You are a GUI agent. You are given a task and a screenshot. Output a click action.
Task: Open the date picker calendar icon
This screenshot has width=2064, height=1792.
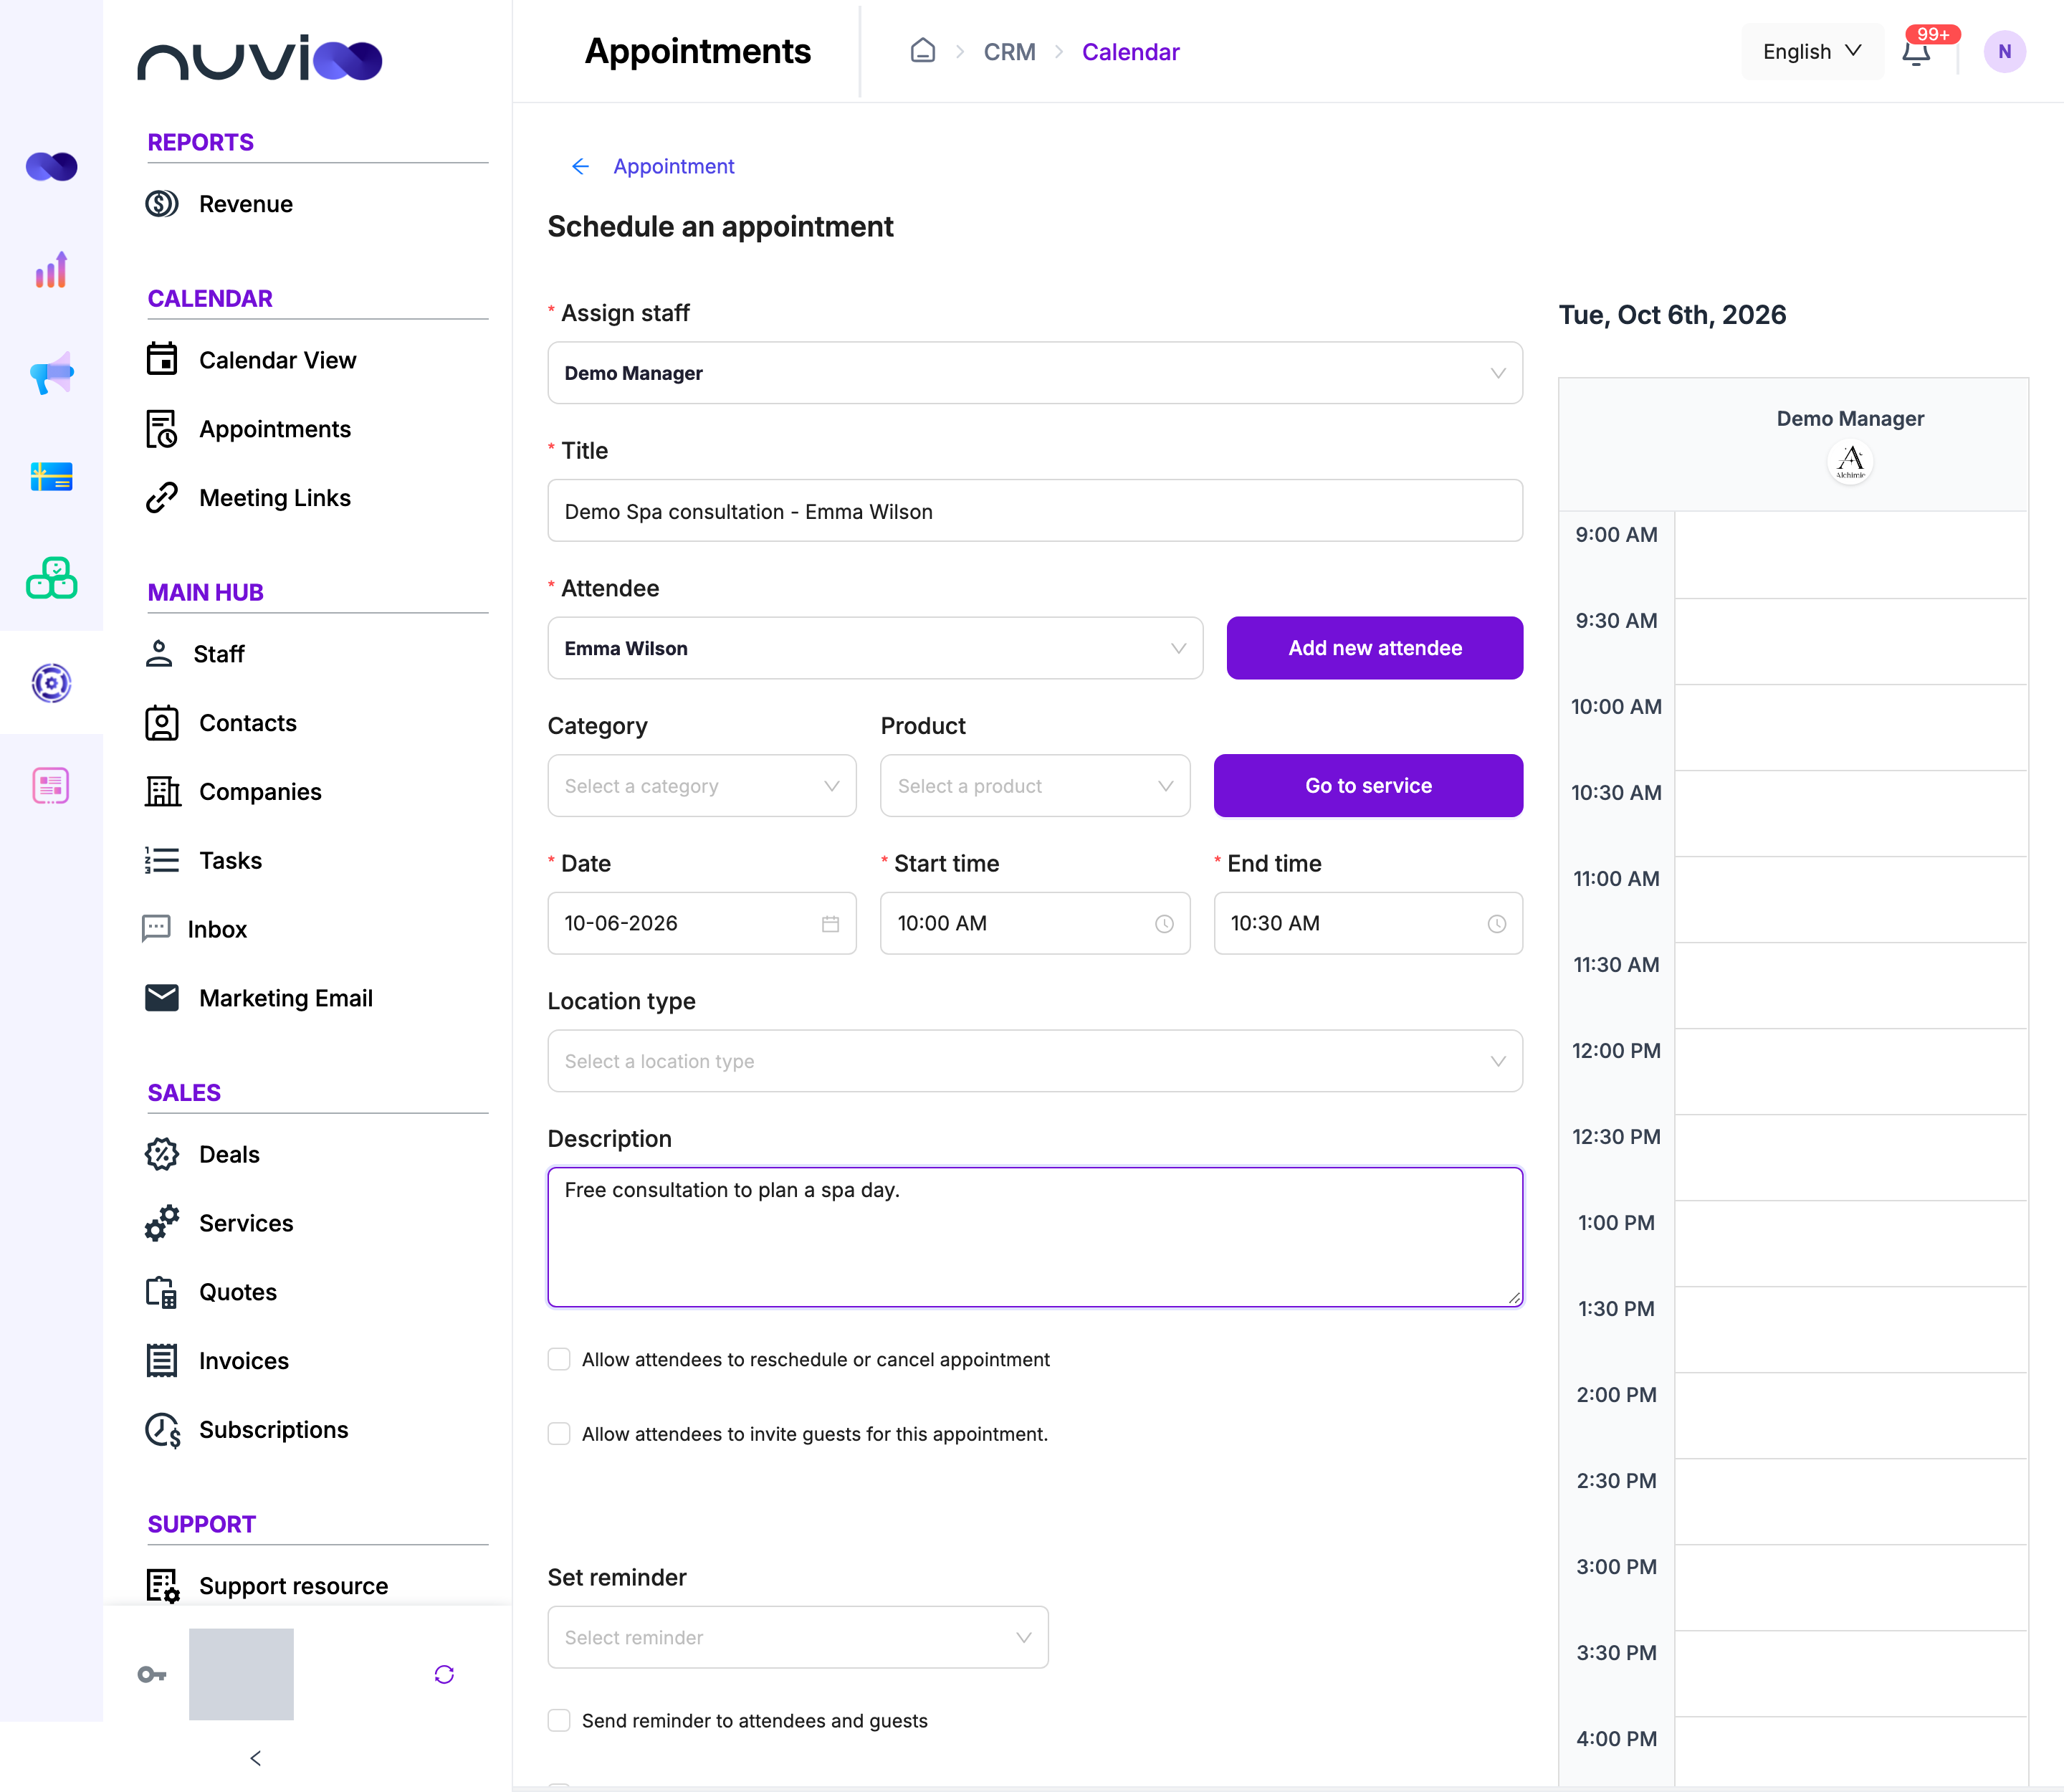[830, 924]
